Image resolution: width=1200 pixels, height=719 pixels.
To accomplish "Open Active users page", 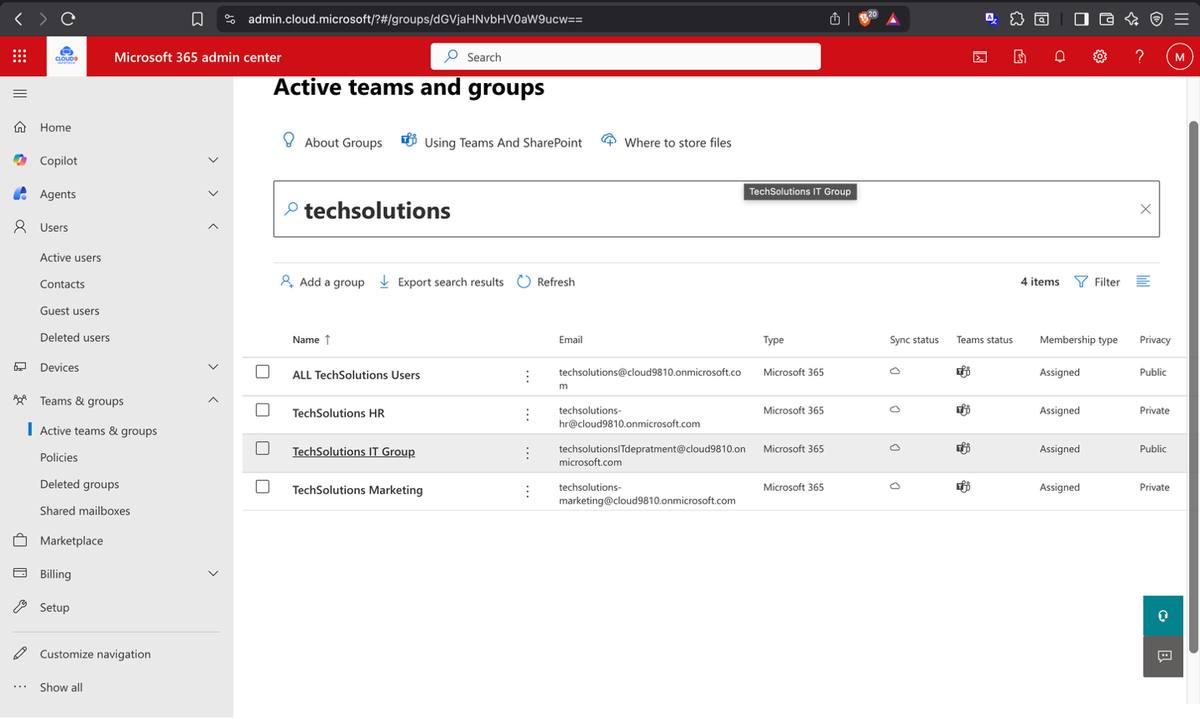I will click(70, 257).
